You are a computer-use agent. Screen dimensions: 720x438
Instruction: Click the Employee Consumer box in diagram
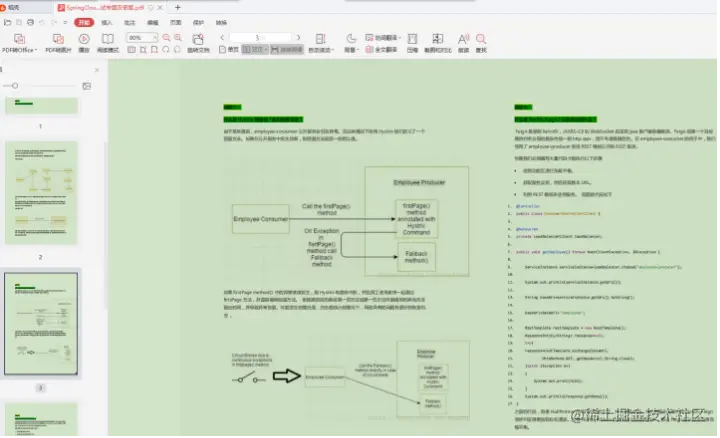[260, 219]
